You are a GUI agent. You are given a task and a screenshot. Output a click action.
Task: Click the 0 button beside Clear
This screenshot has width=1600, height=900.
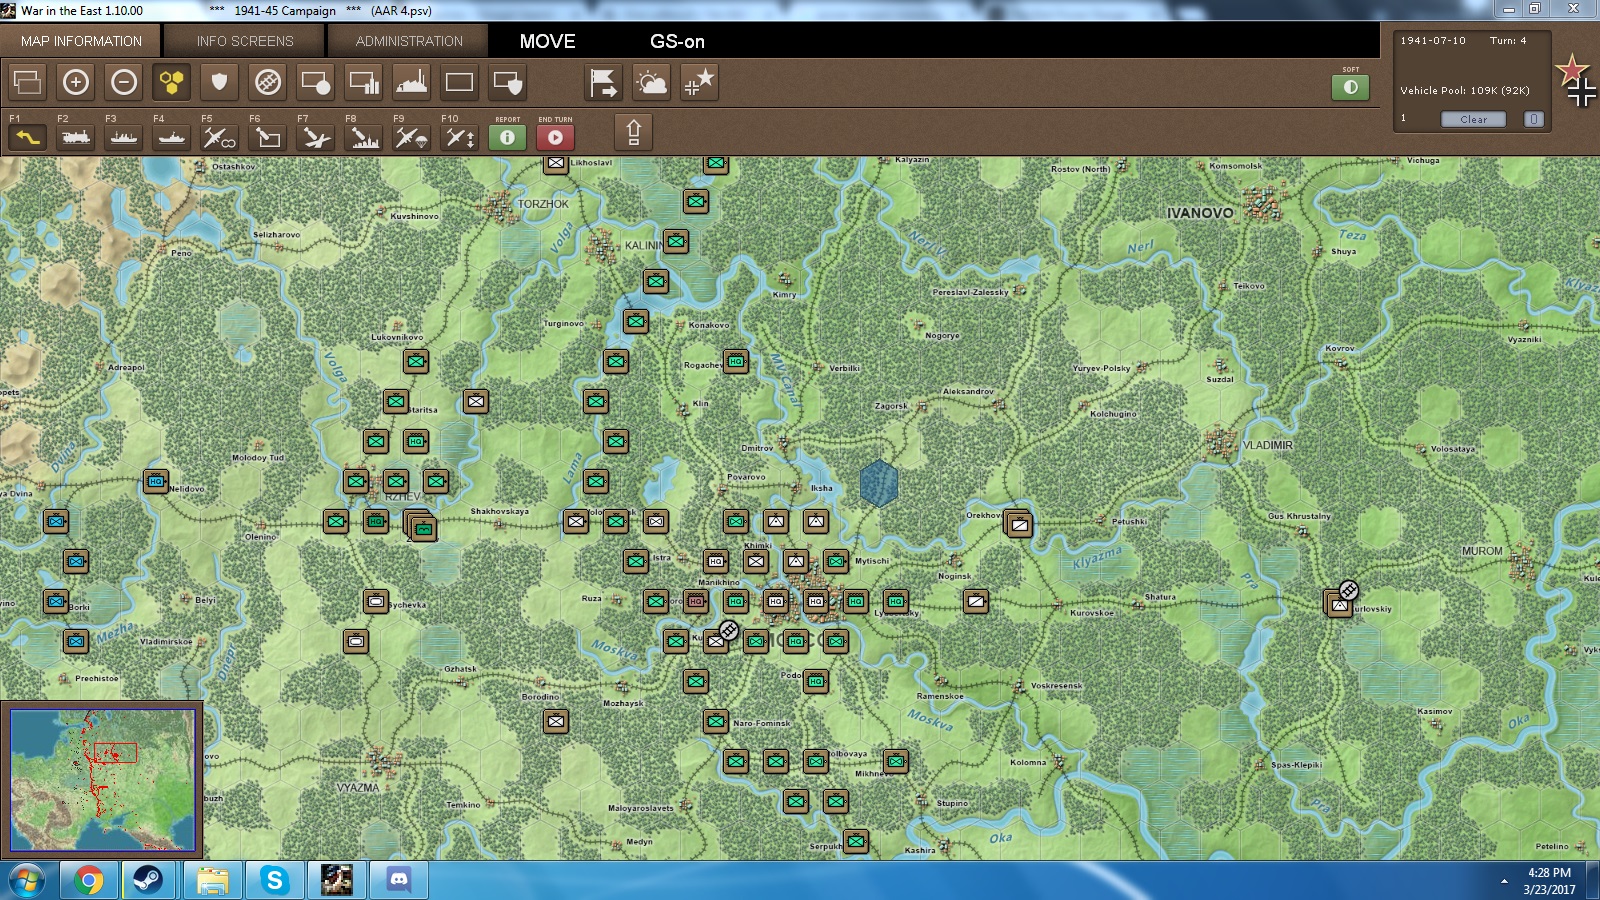tap(1534, 119)
